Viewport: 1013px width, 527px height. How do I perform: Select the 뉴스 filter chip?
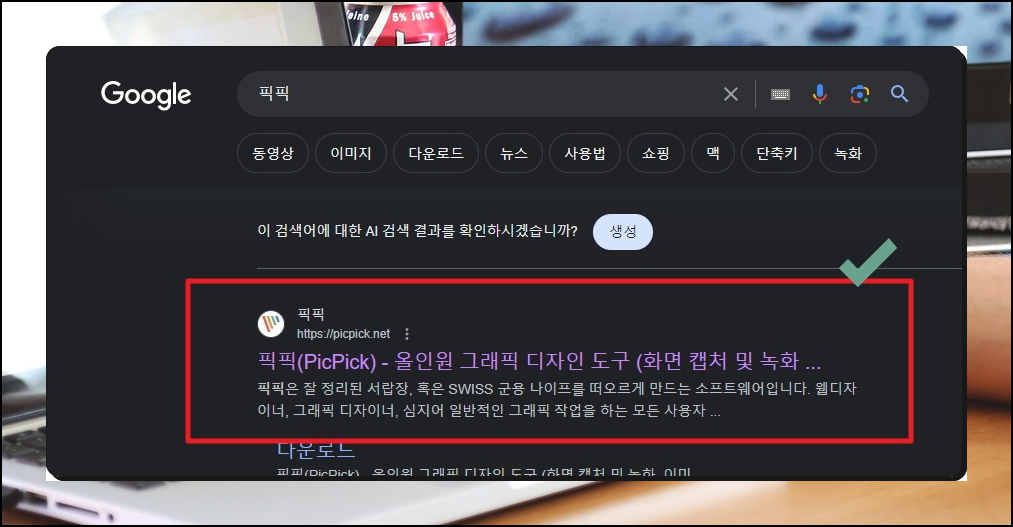(514, 154)
